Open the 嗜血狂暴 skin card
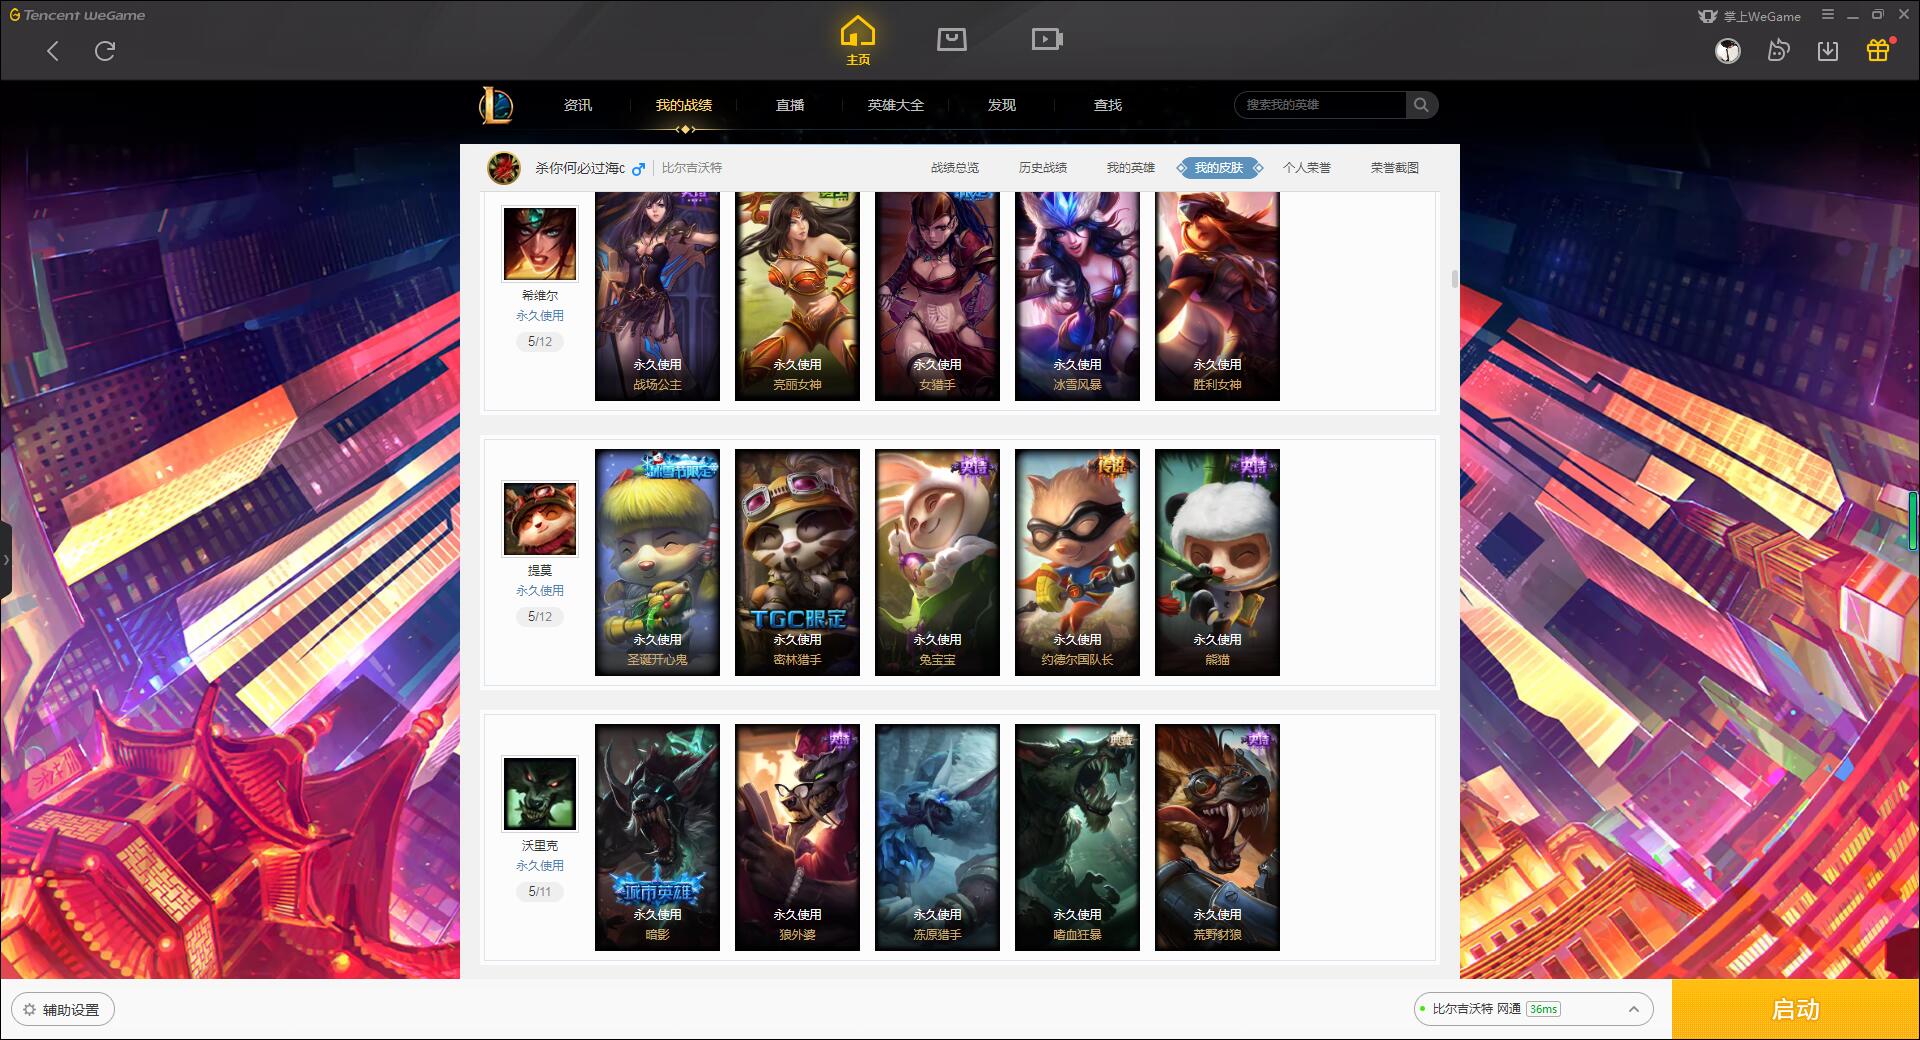 [1077, 837]
